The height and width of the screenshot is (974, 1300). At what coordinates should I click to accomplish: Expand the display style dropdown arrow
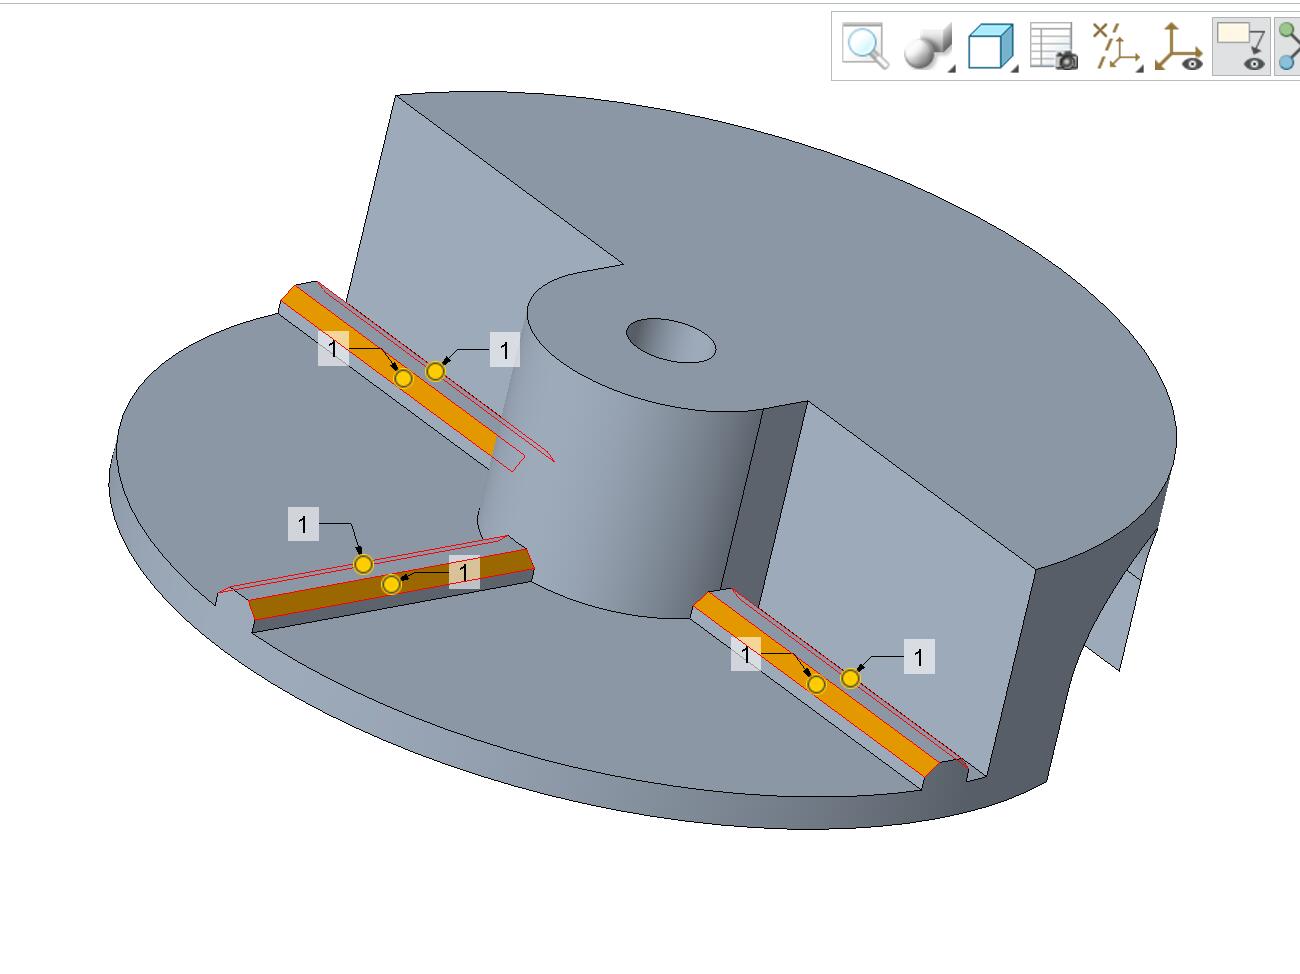point(951,67)
